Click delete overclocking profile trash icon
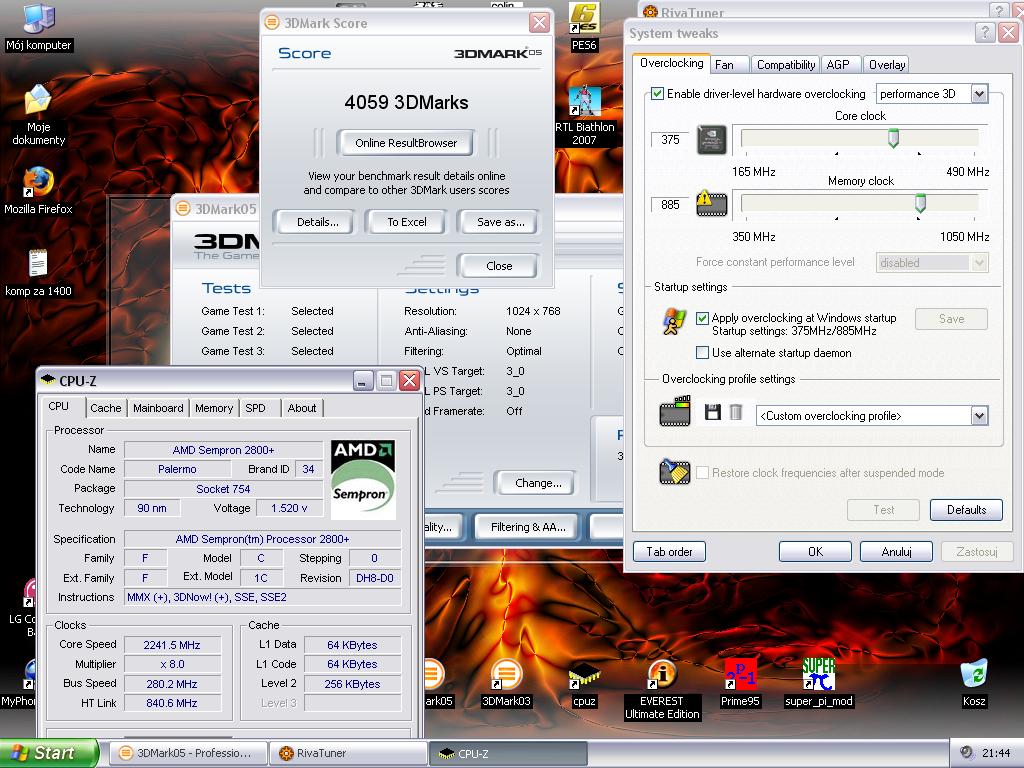The height and width of the screenshot is (768, 1024). point(736,412)
